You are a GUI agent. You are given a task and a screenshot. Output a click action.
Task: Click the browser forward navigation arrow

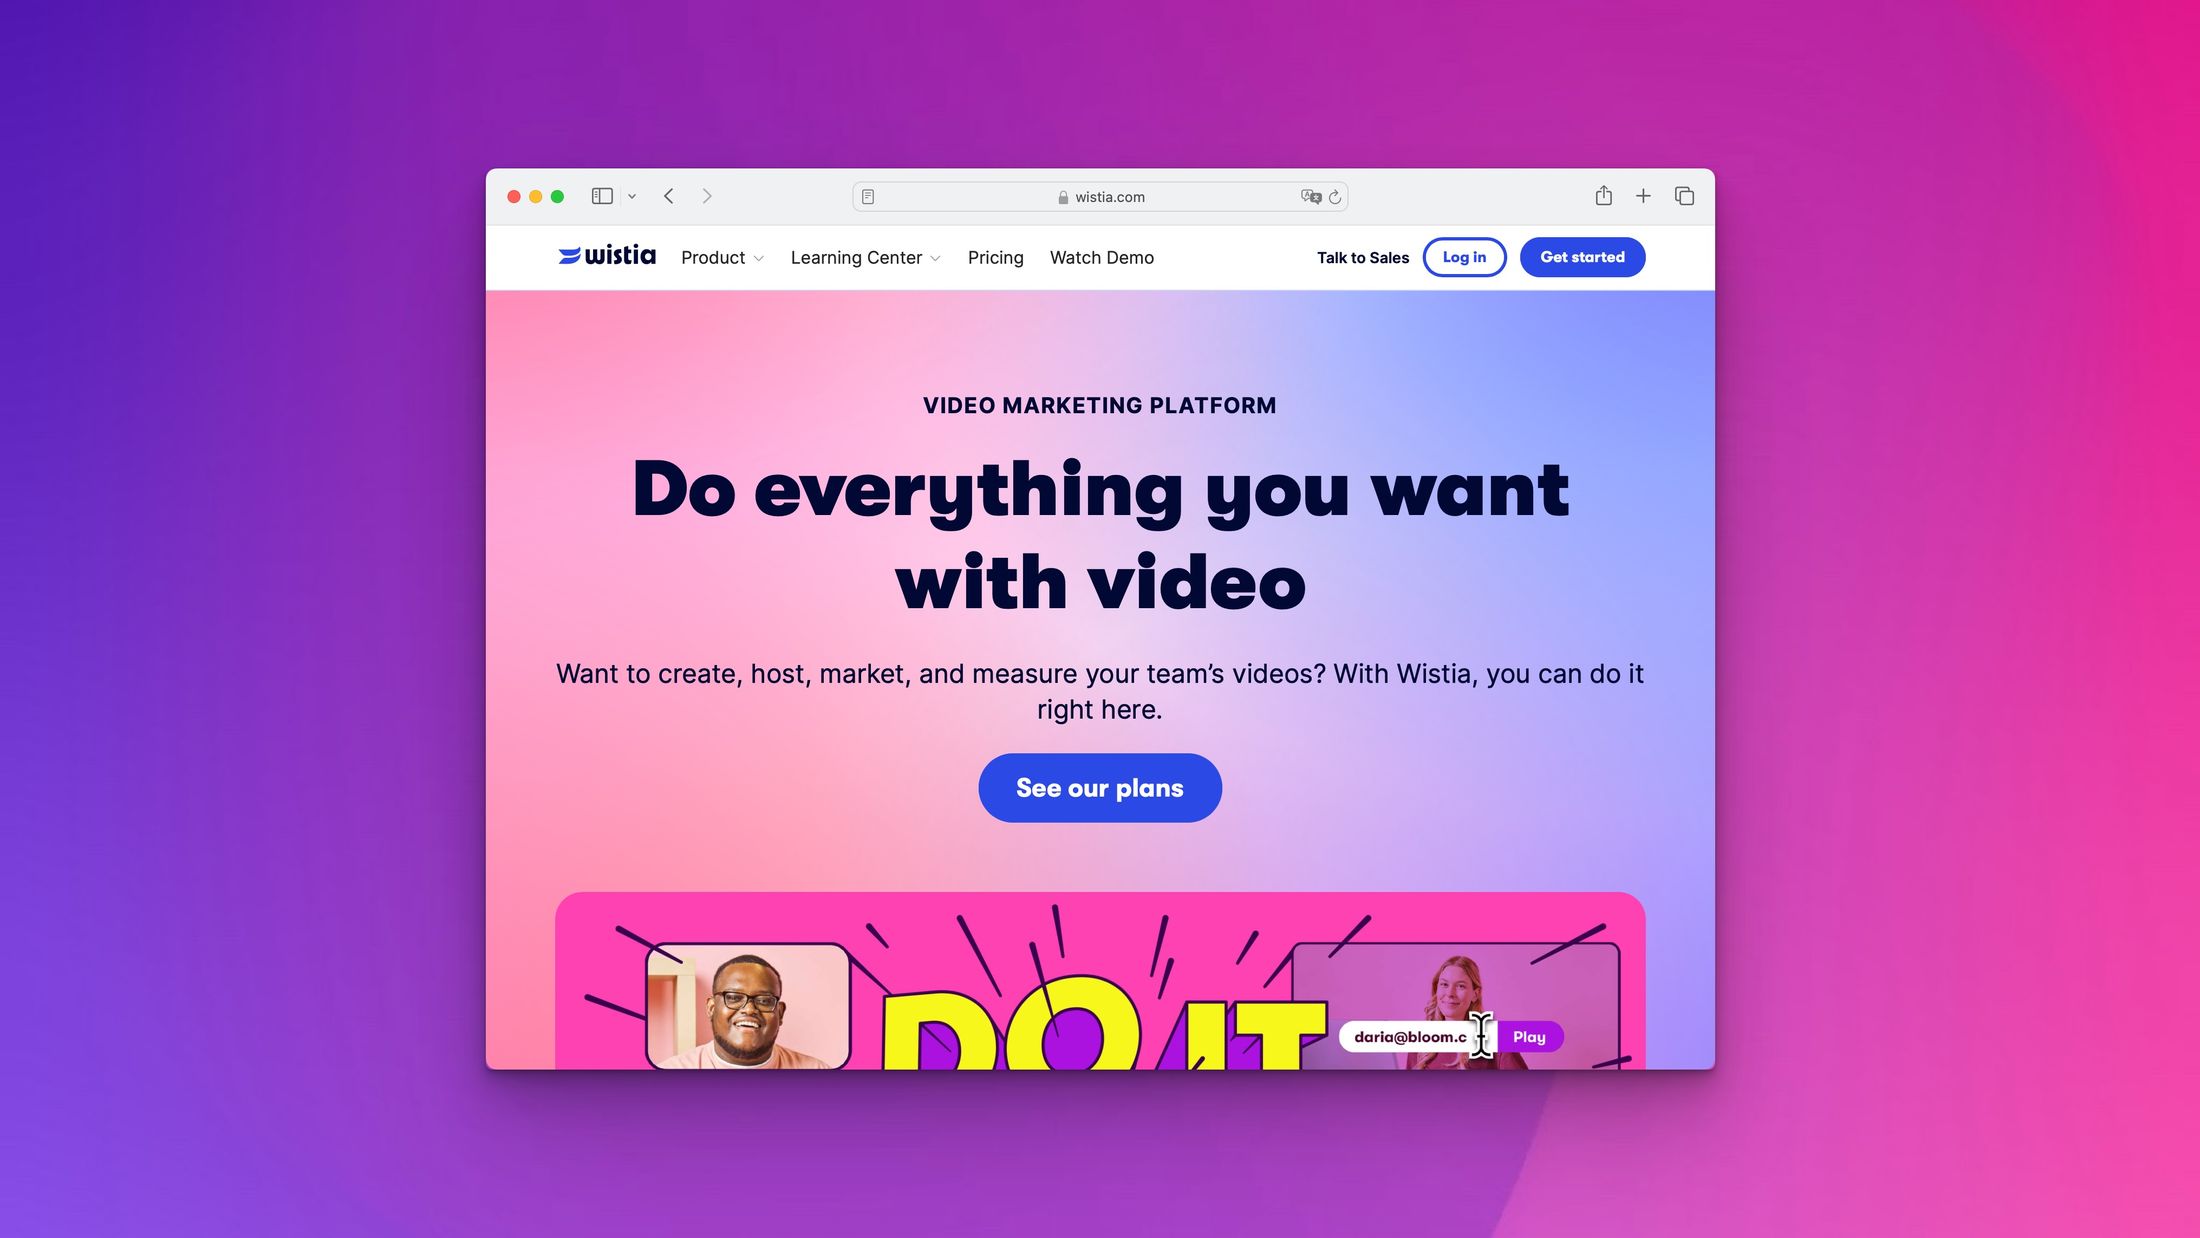pos(707,195)
